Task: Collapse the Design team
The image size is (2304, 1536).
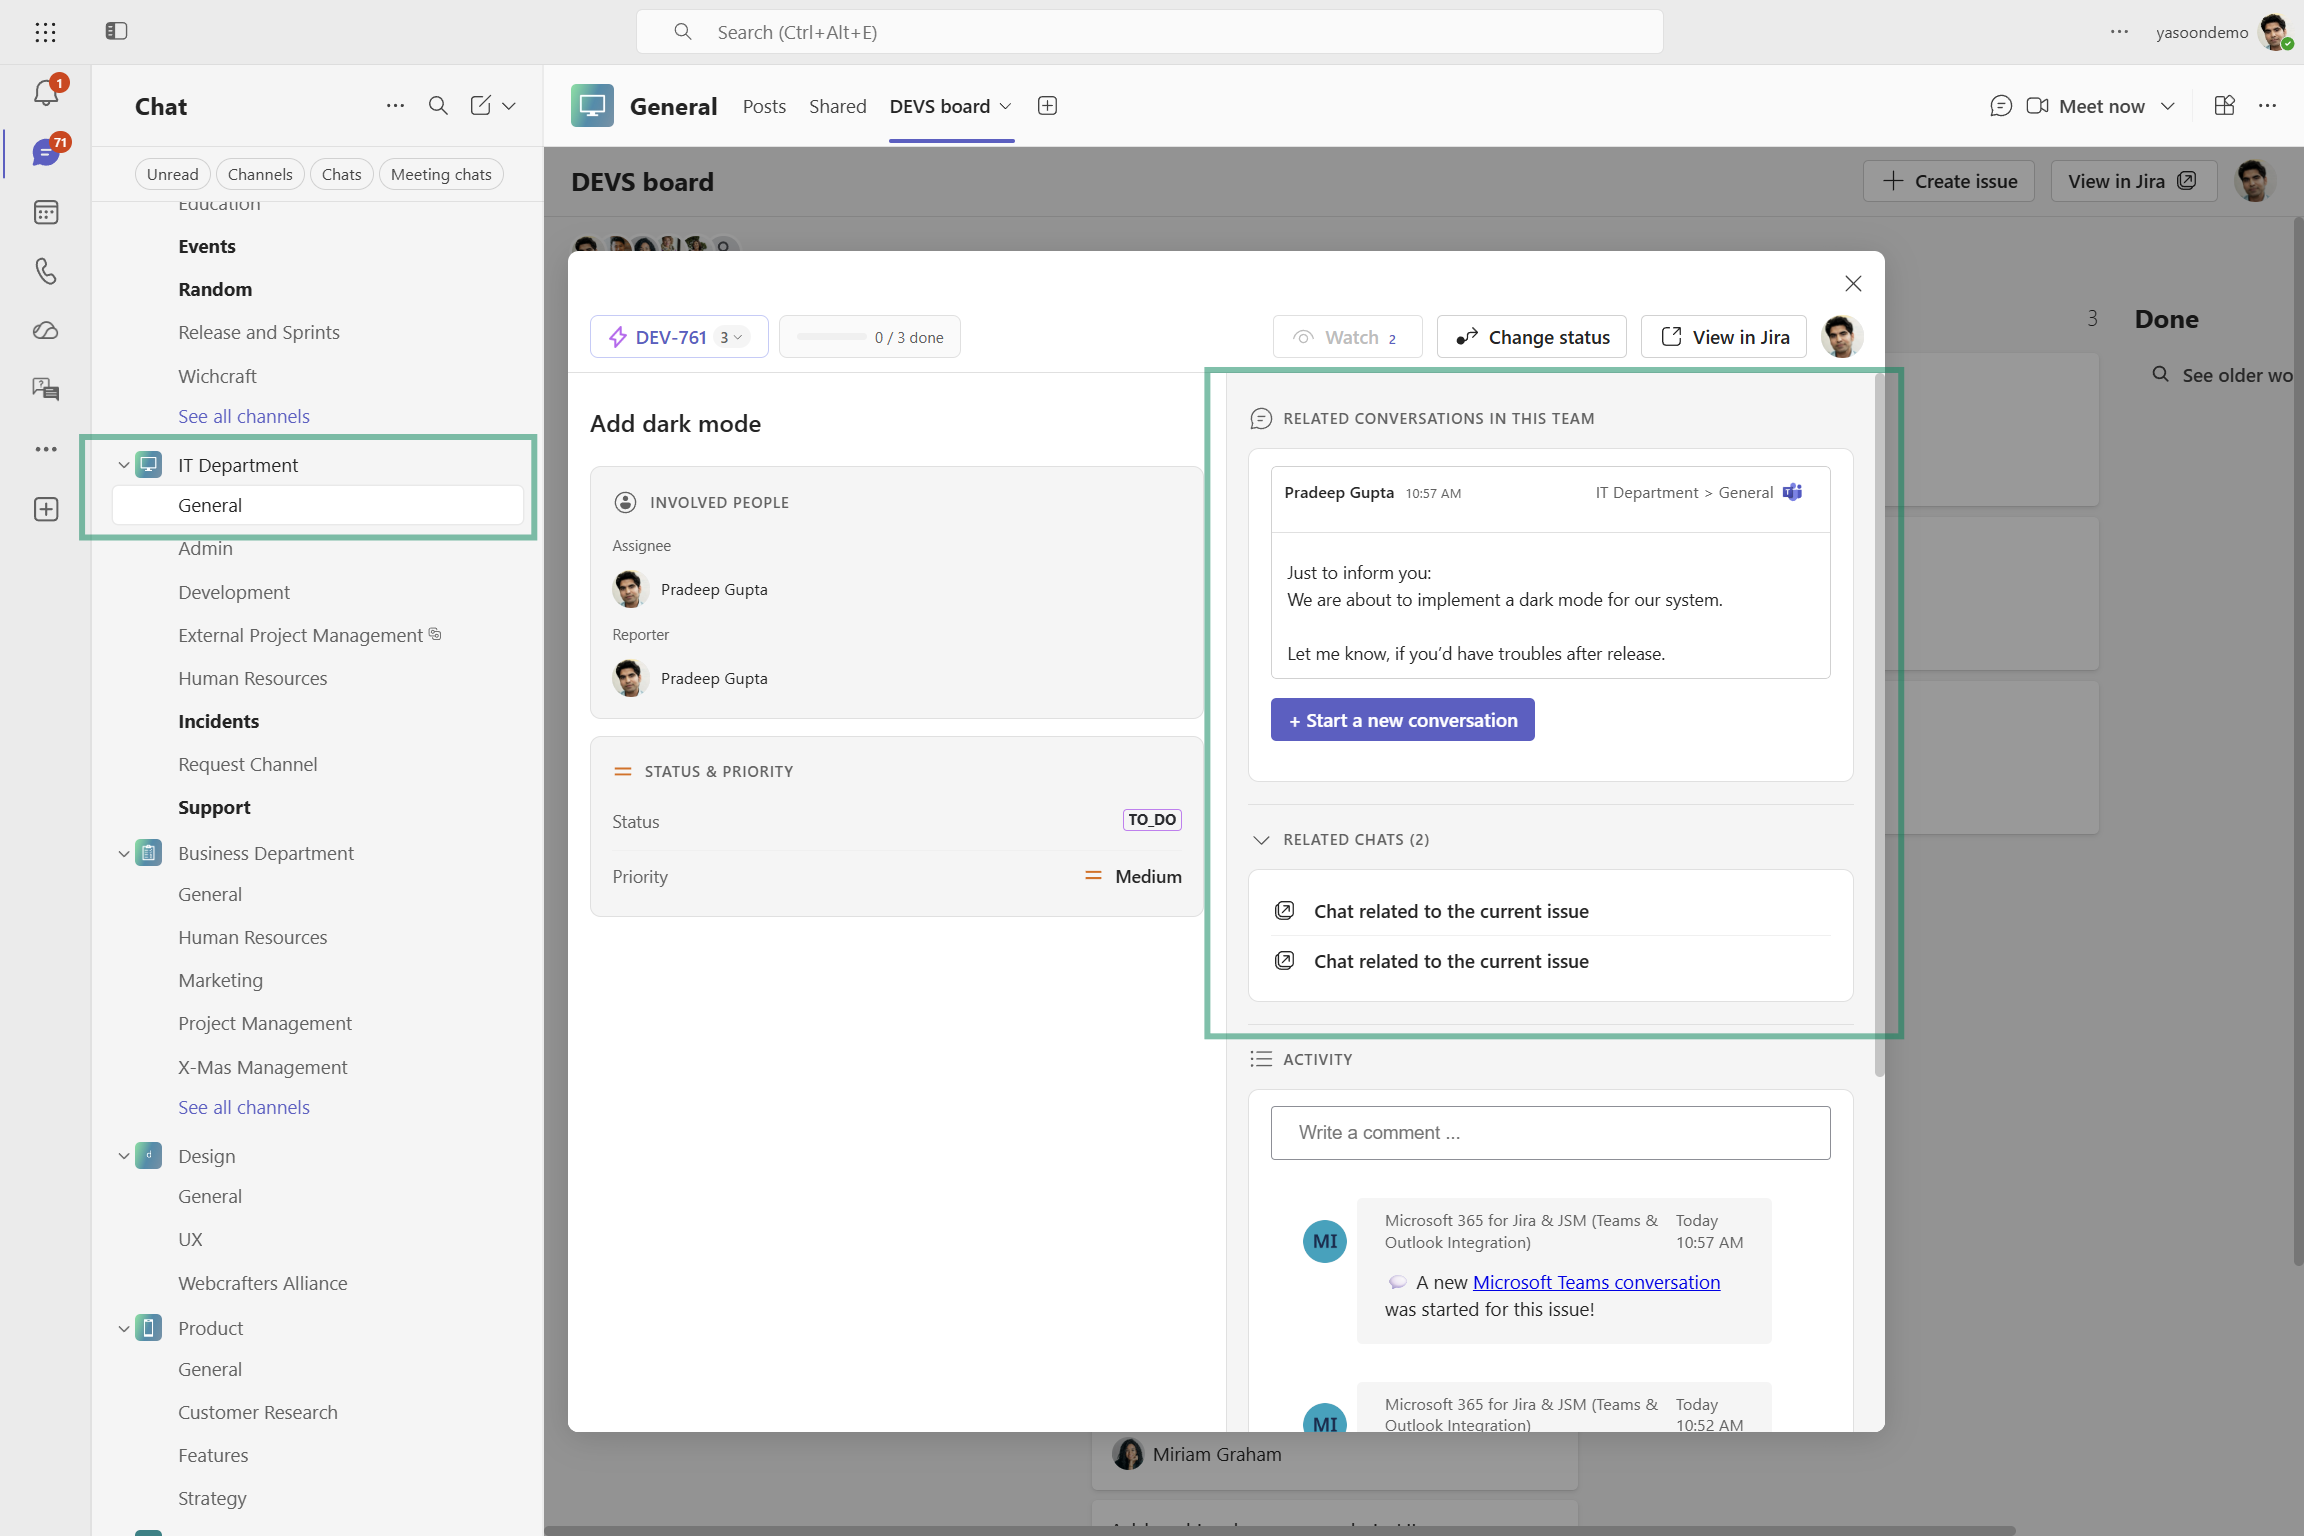Action: (124, 1156)
